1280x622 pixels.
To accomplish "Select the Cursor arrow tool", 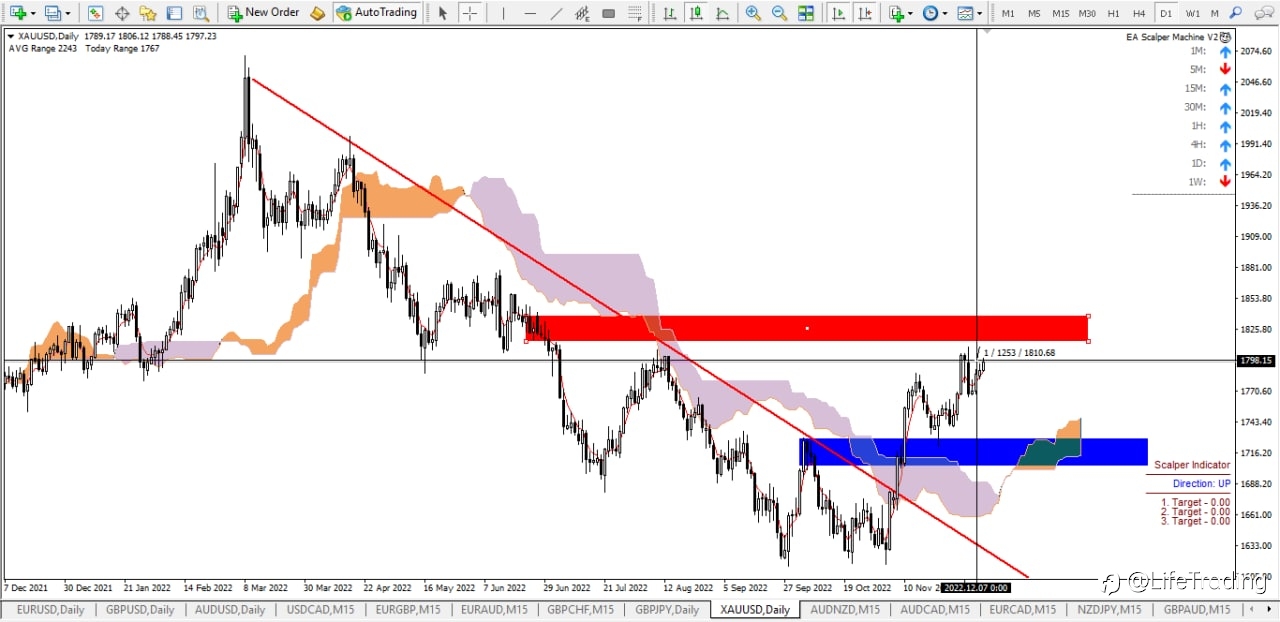I will 443,13.
